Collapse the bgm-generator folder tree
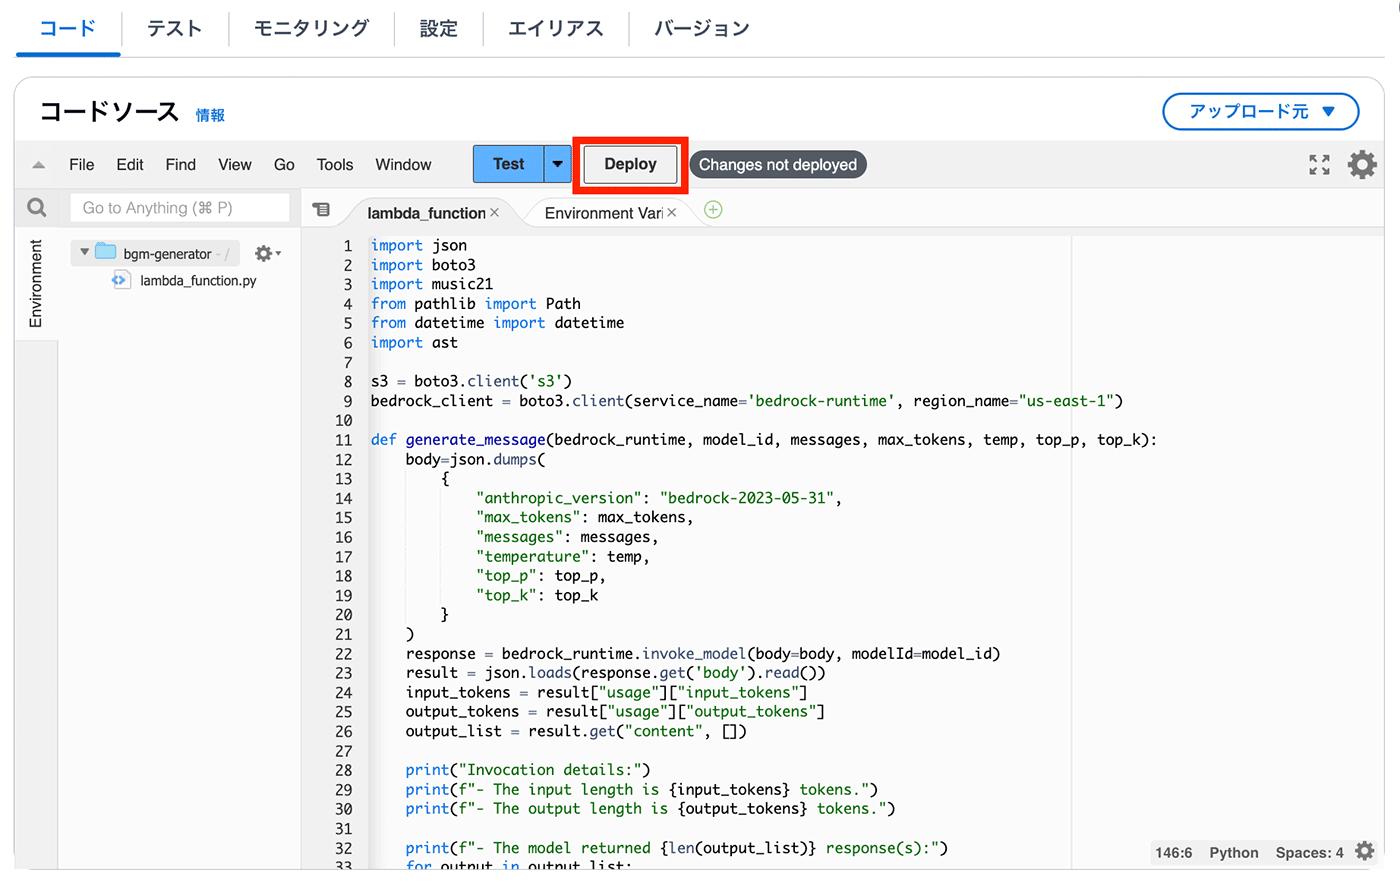 pos(84,252)
